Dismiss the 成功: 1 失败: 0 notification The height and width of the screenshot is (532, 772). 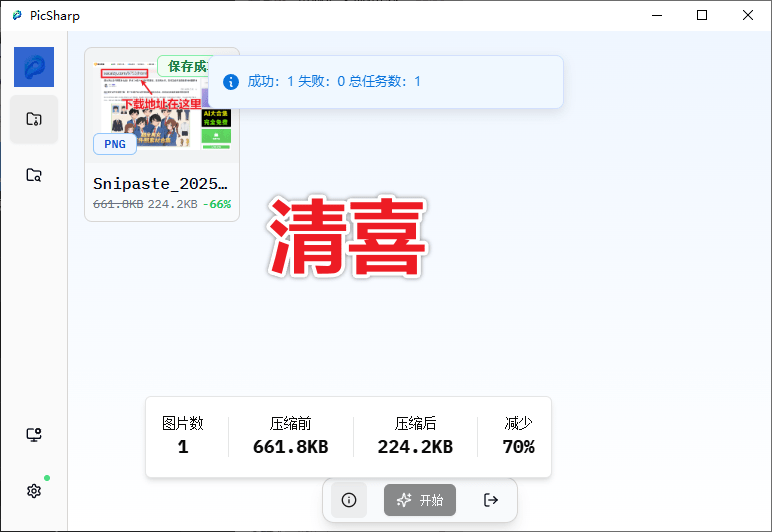click(385, 82)
